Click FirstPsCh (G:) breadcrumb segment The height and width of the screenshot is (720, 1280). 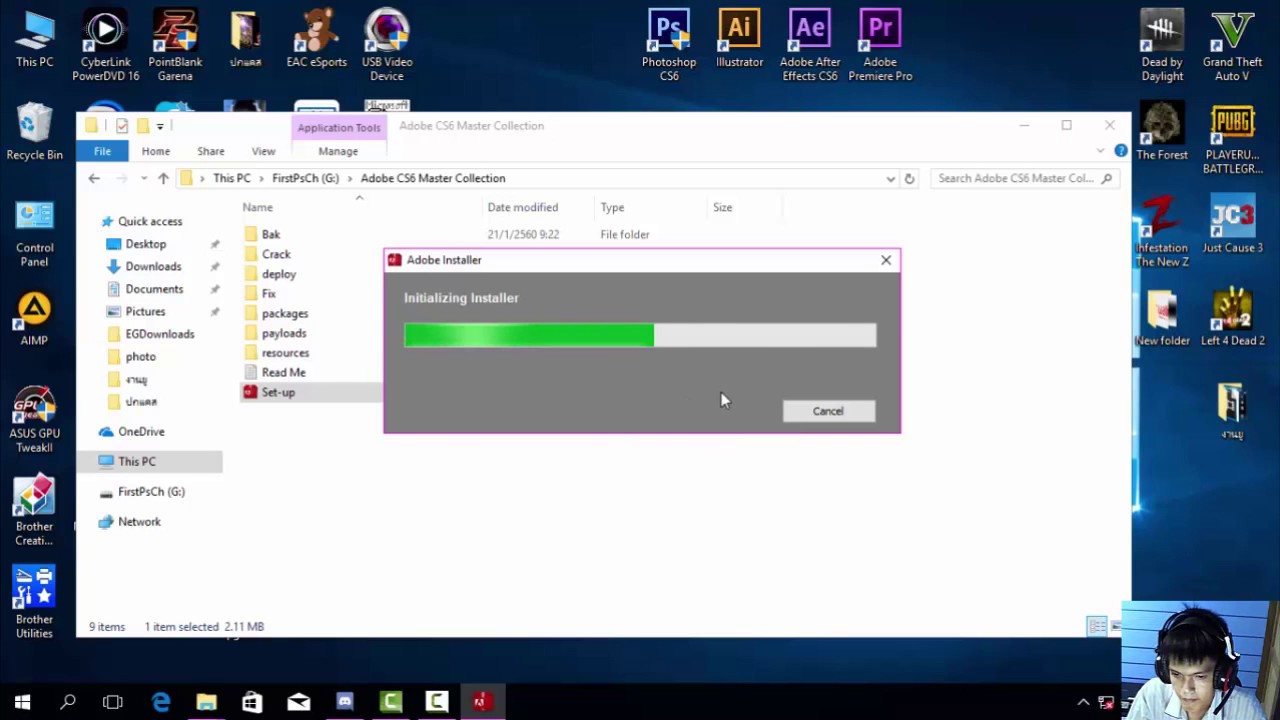[x=305, y=178]
